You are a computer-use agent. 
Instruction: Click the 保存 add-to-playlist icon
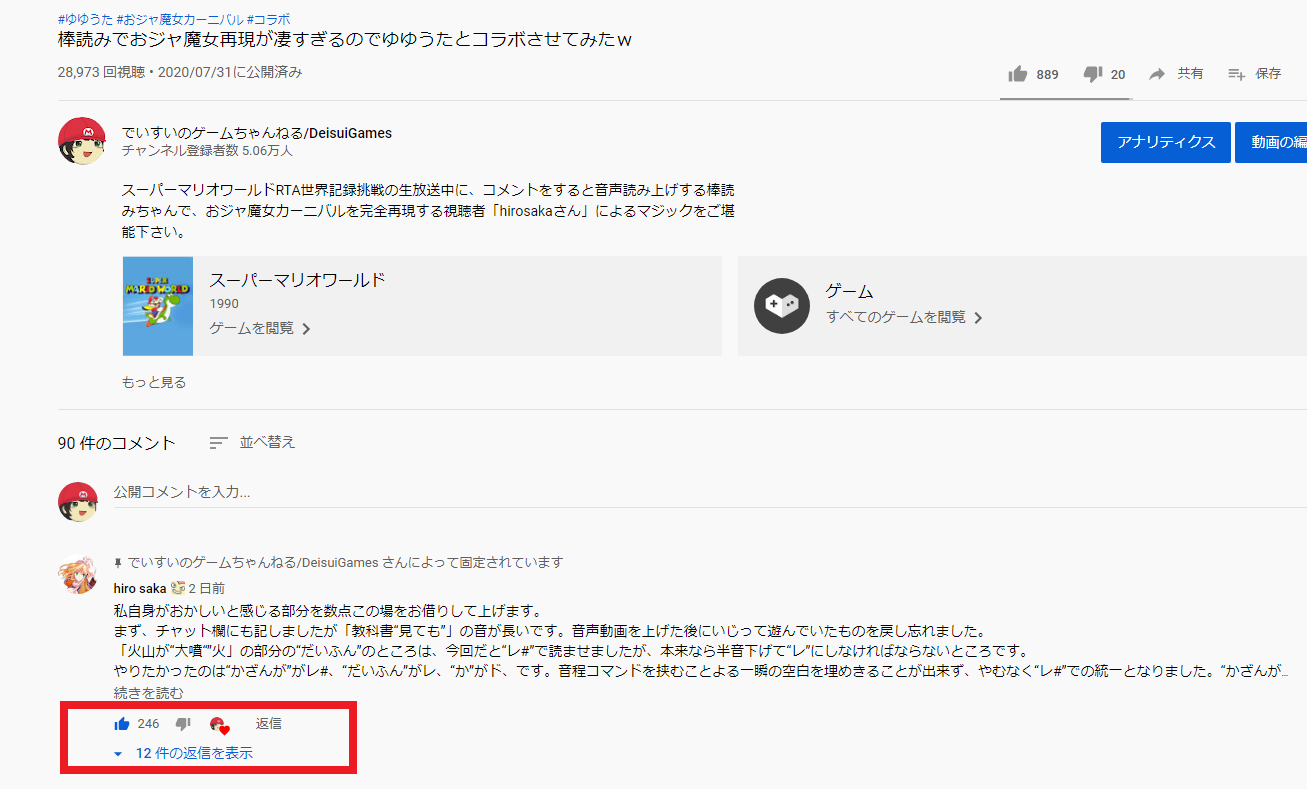[x=1237, y=74]
